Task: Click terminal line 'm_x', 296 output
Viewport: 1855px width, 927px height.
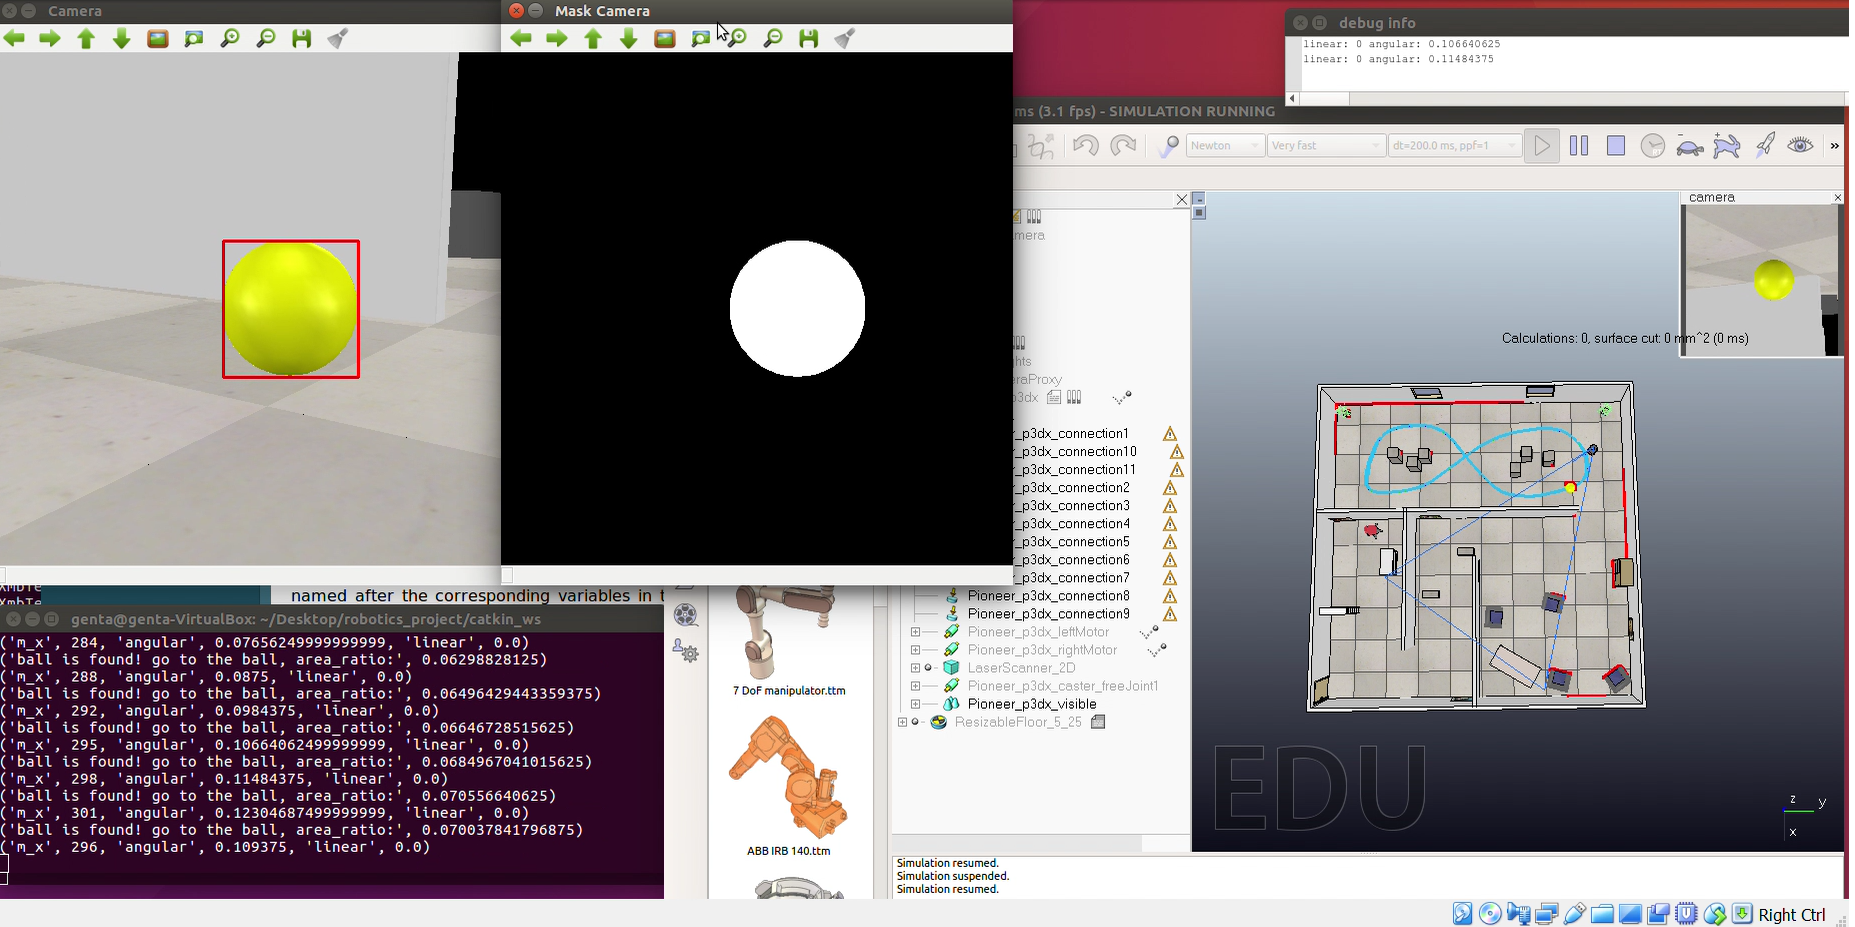Action: (x=216, y=847)
